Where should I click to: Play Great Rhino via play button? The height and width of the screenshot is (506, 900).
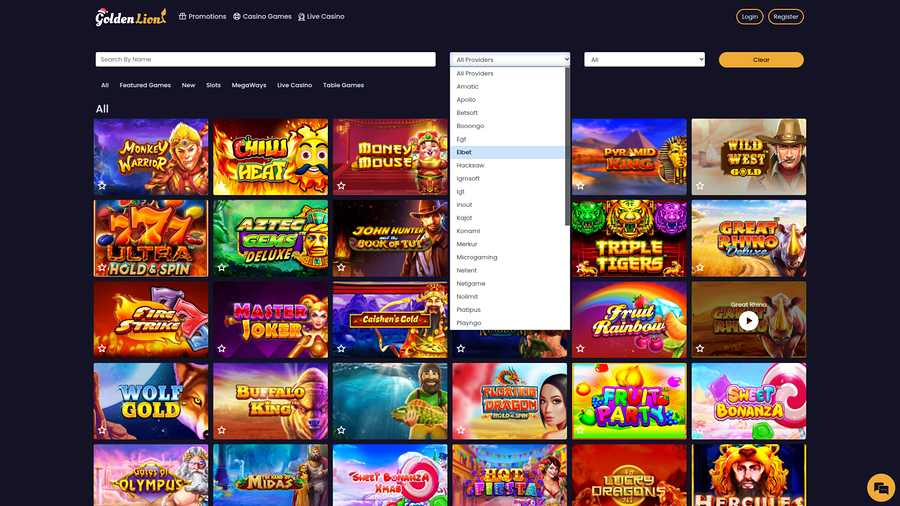click(748, 321)
